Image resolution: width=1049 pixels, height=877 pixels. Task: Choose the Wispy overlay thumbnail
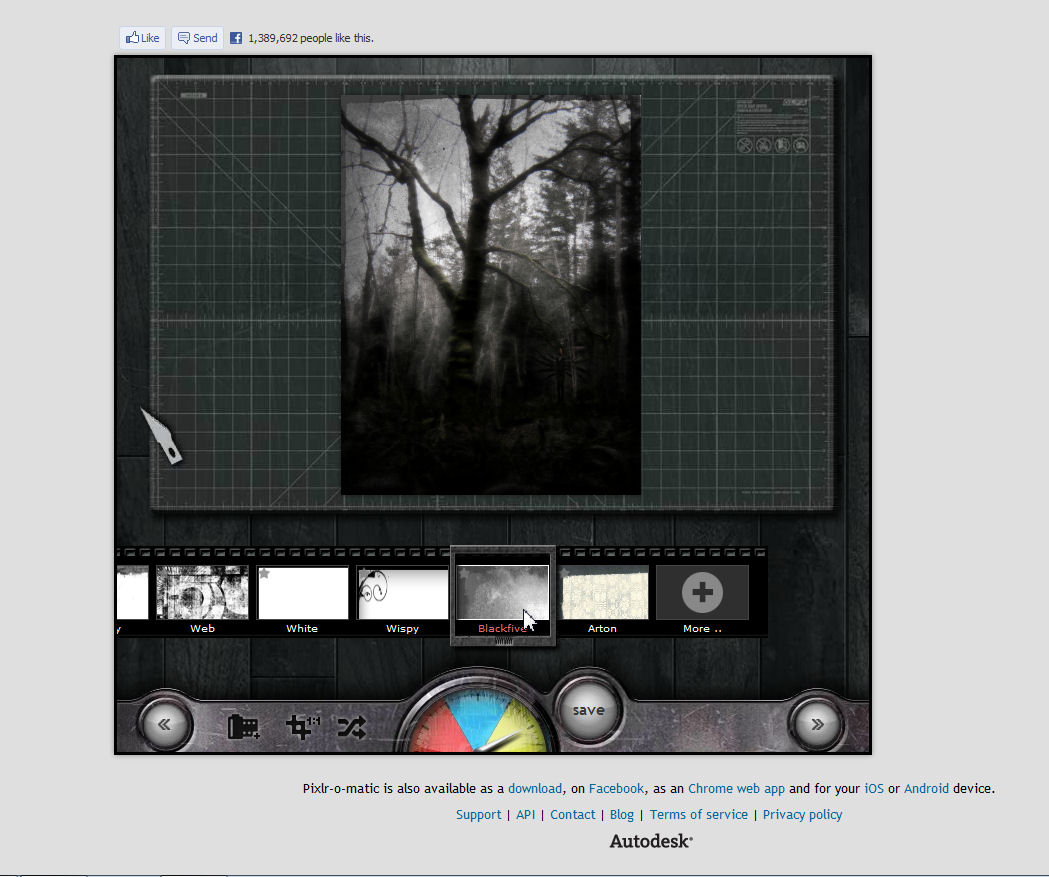point(402,593)
